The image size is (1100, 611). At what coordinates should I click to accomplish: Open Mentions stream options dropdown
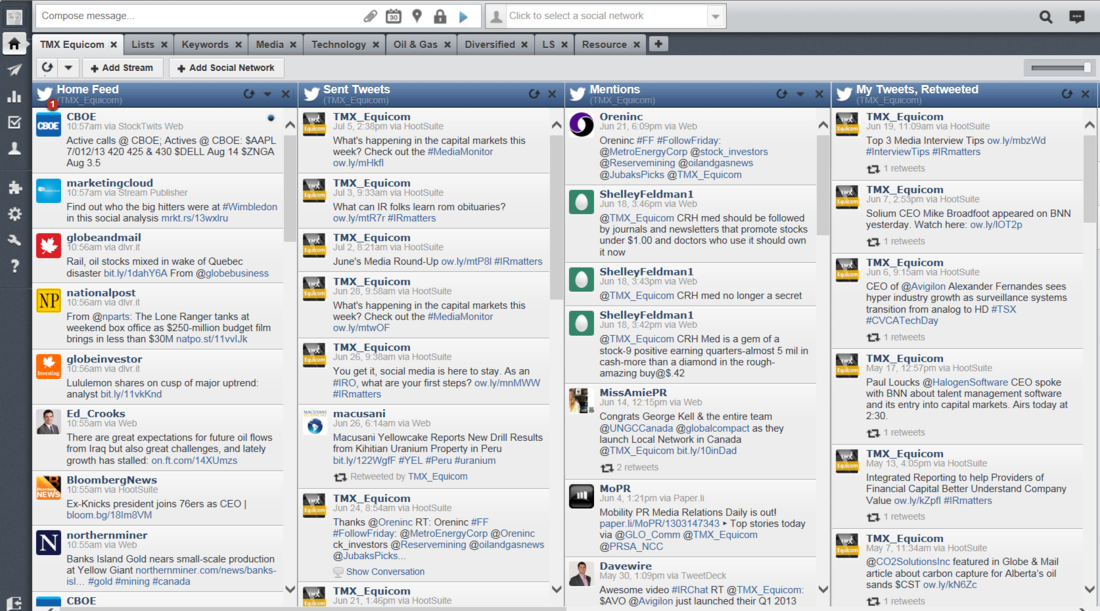pos(800,94)
